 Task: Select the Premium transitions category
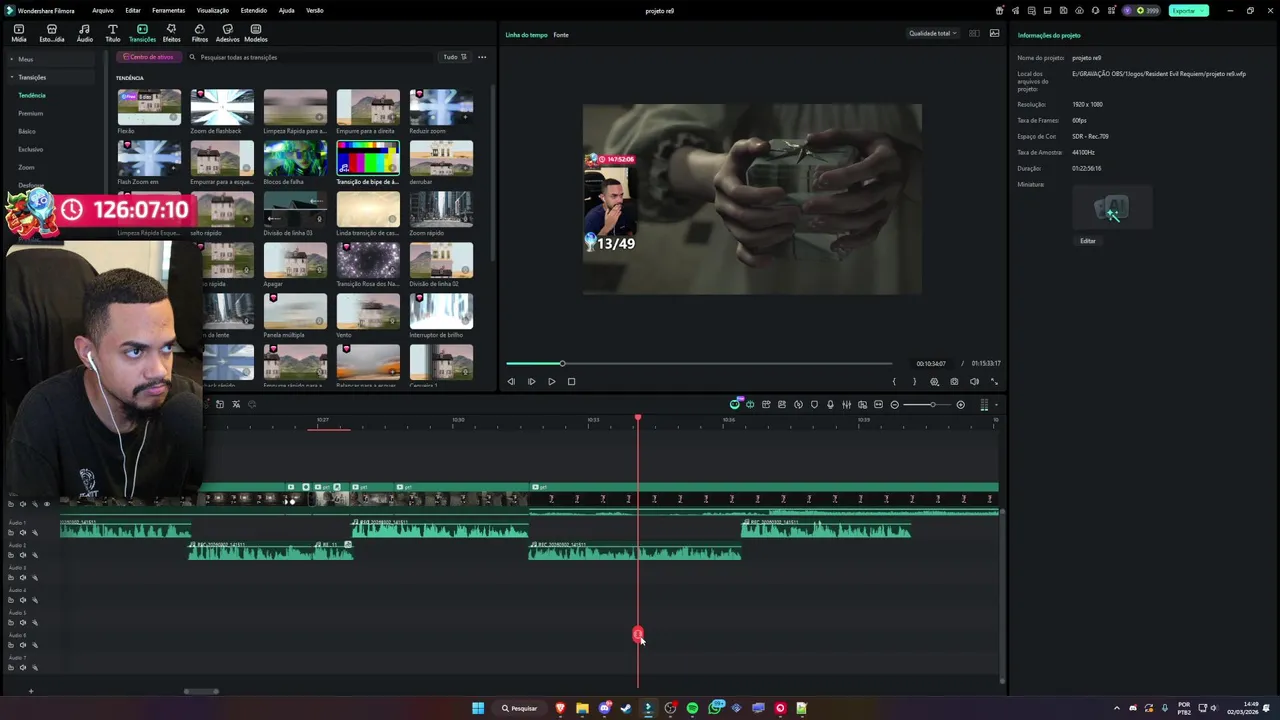(31, 113)
